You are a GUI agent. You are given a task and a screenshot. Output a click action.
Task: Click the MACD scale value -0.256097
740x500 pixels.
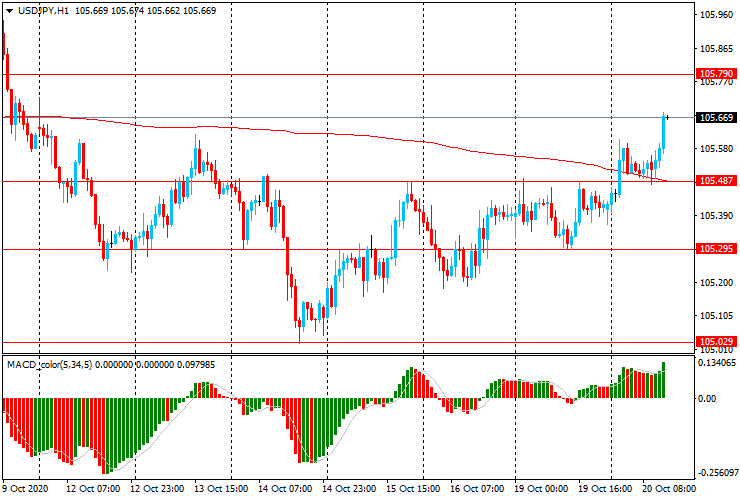pyautogui.click(x=717, y=473)
